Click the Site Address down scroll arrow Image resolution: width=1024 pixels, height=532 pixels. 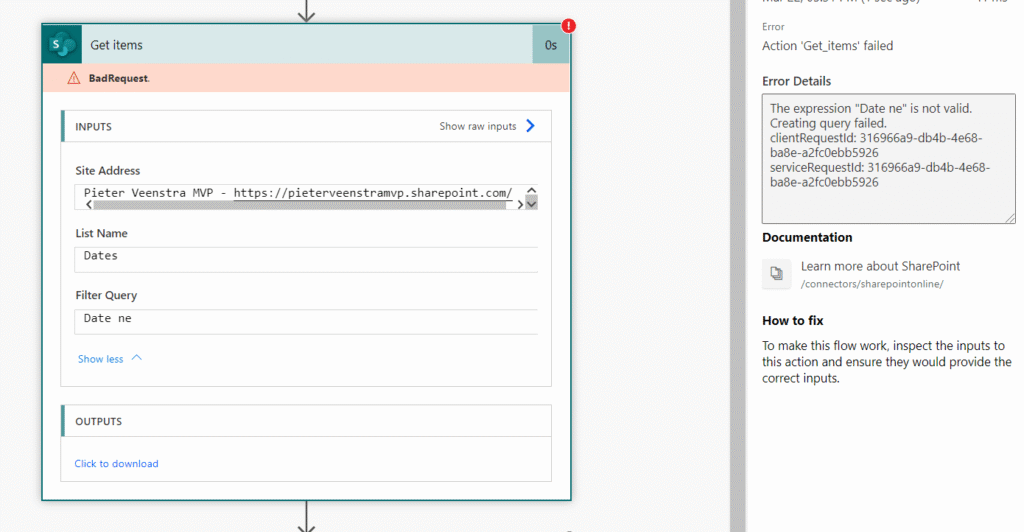532,204
